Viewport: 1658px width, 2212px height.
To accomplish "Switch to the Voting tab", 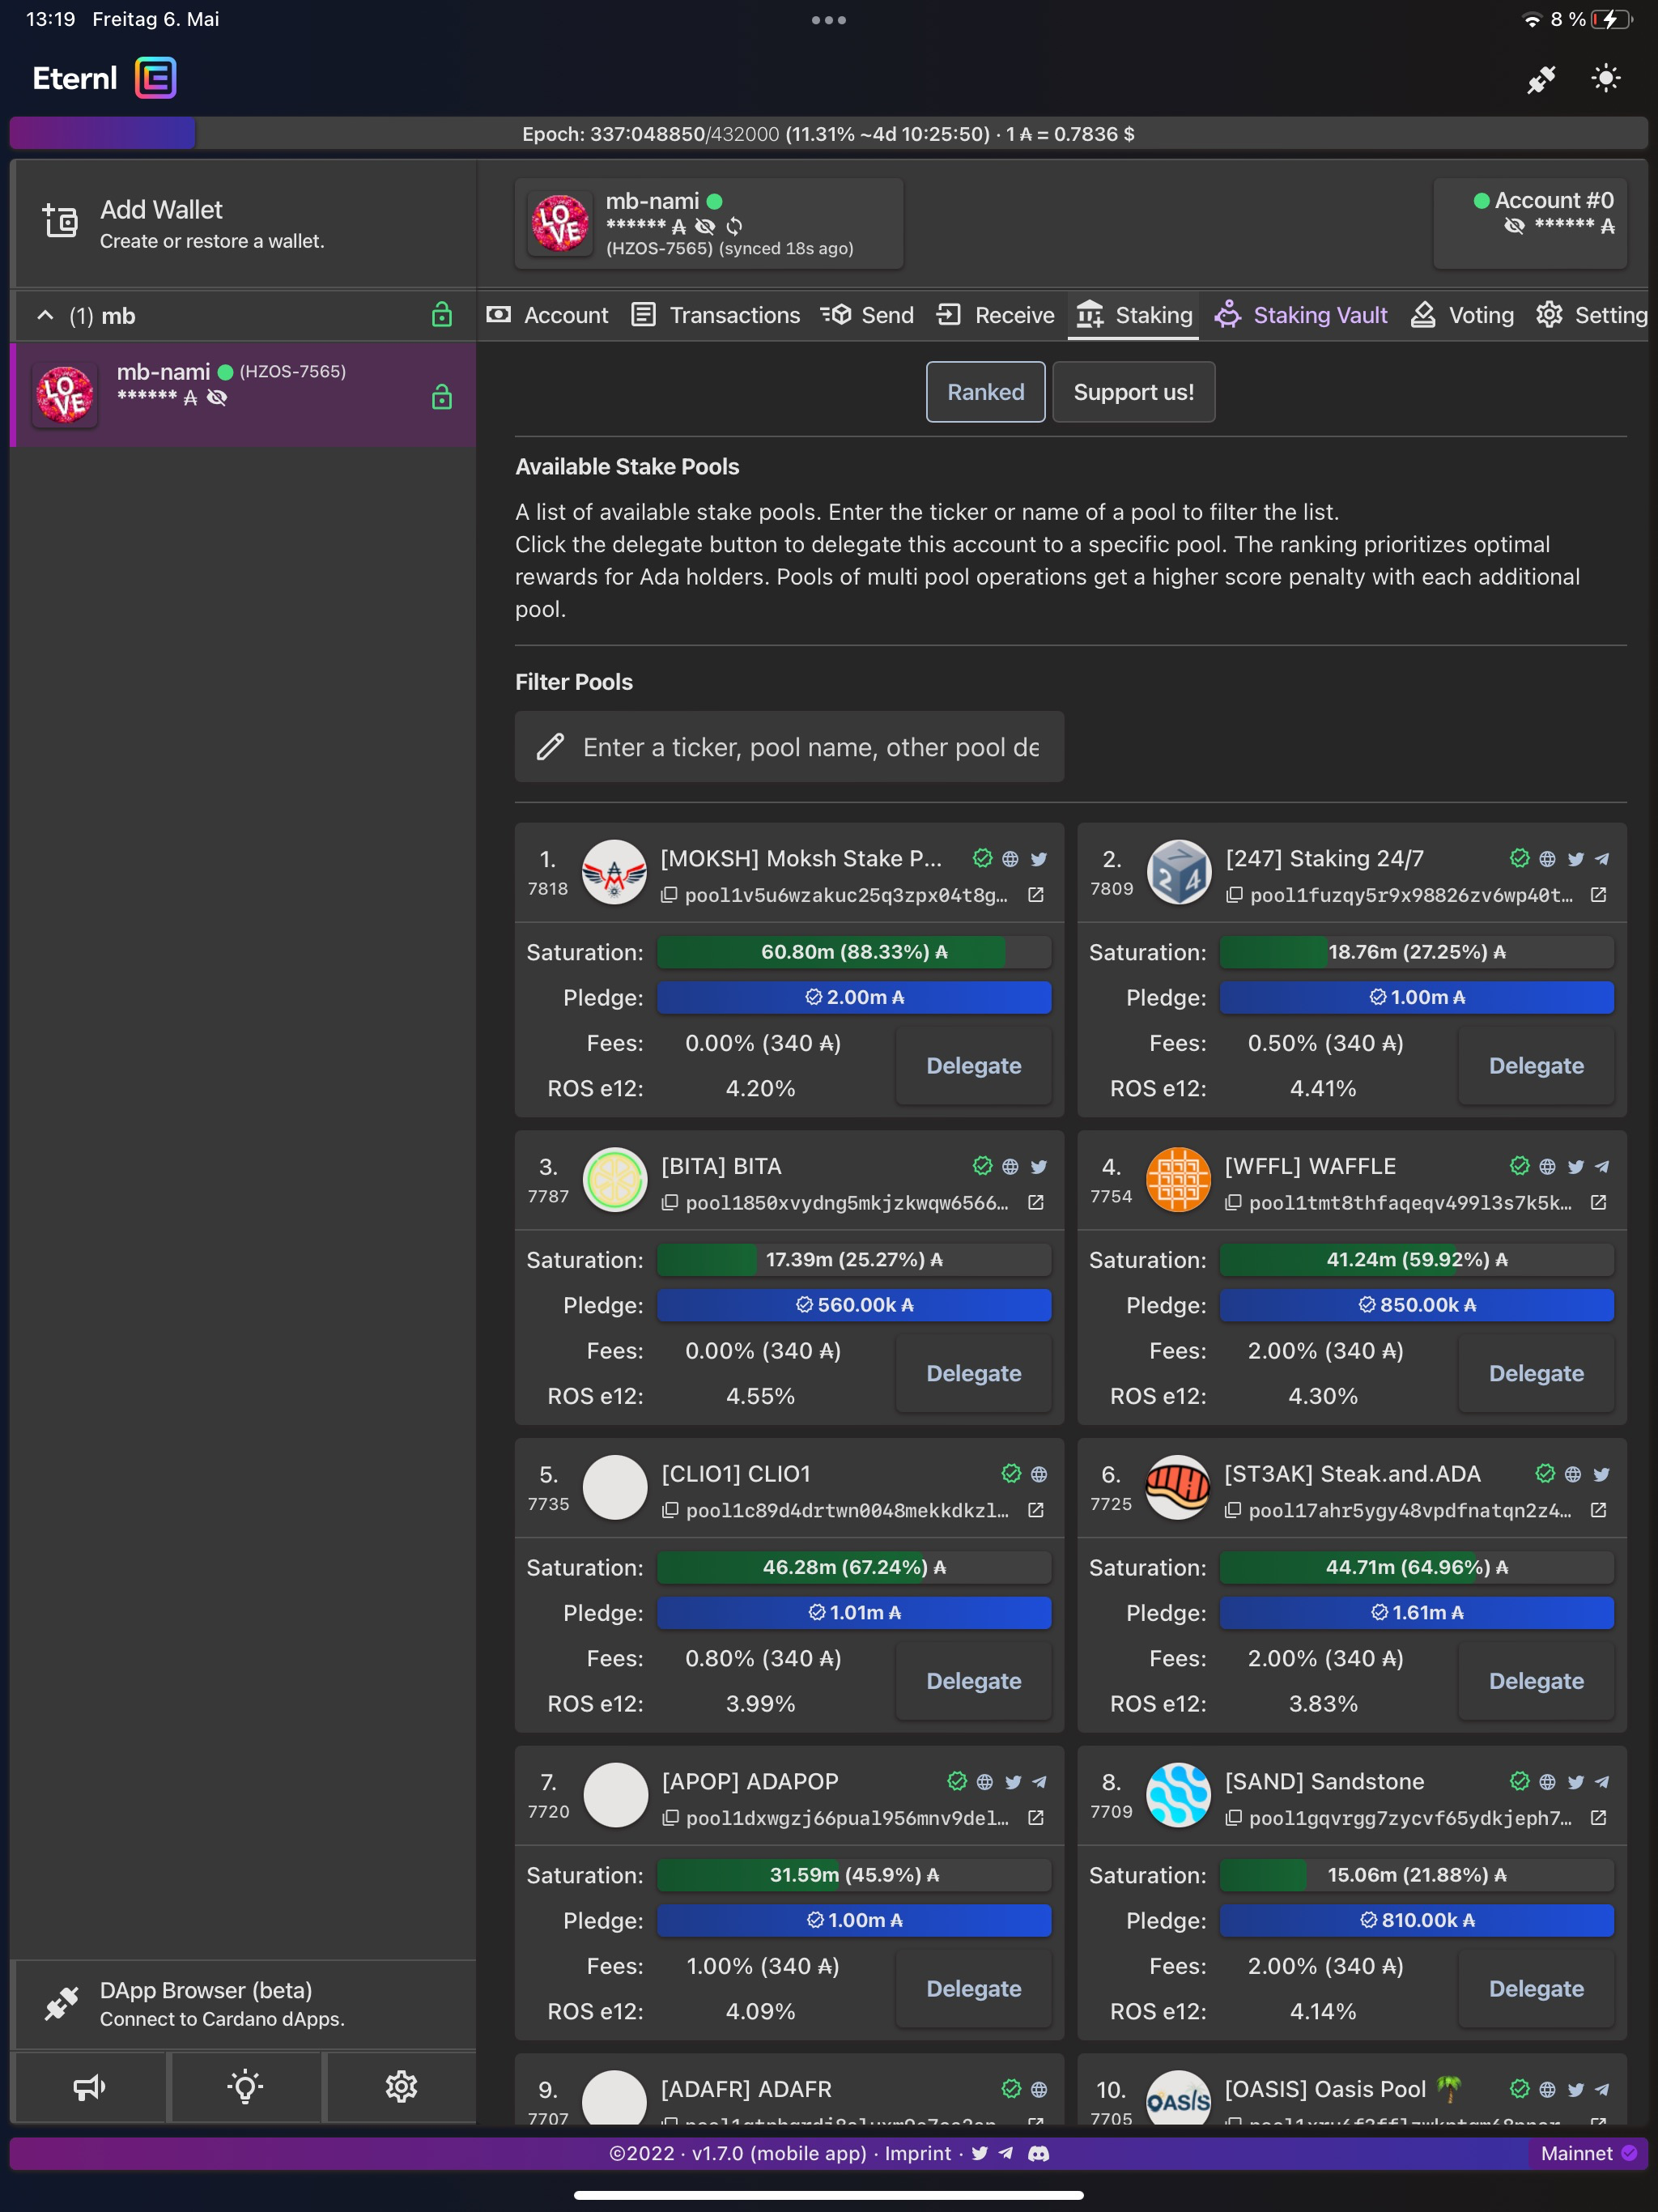I will coord(1462,315).
